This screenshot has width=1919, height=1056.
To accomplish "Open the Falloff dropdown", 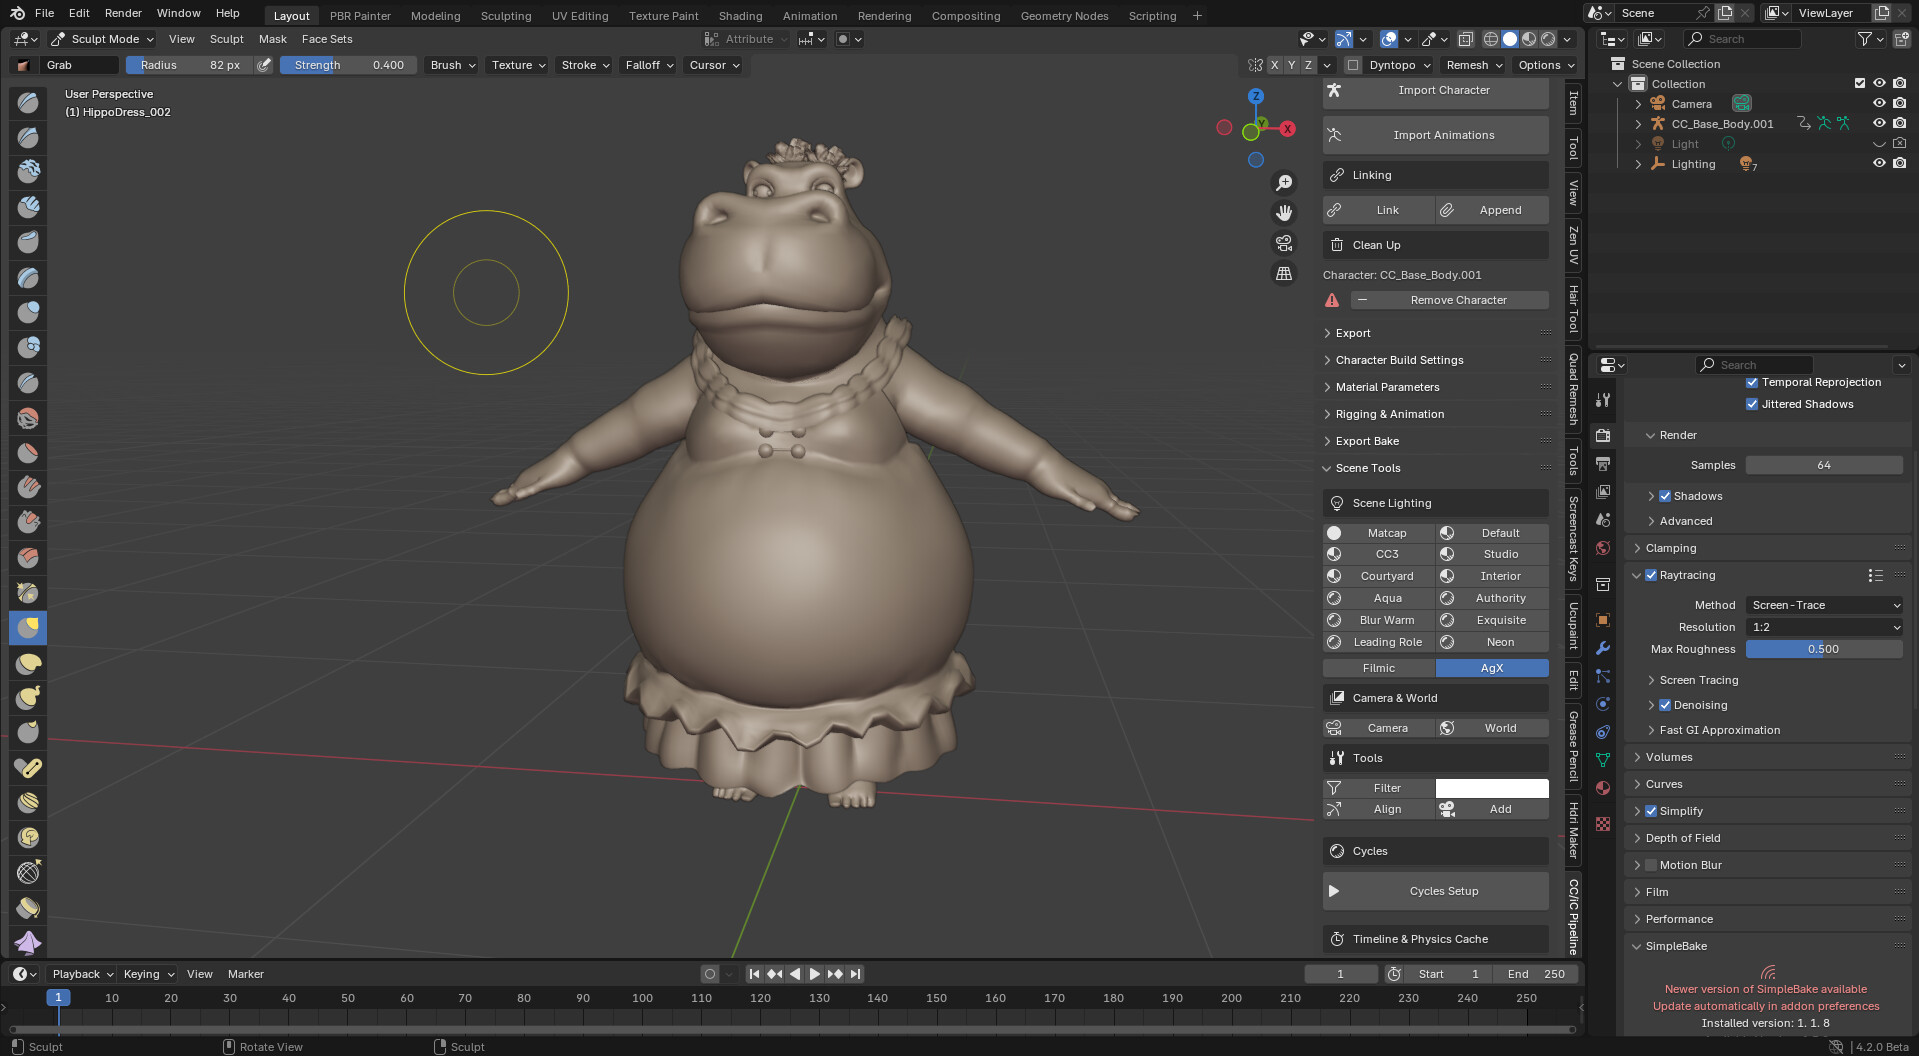I will [x=648, y=65].
